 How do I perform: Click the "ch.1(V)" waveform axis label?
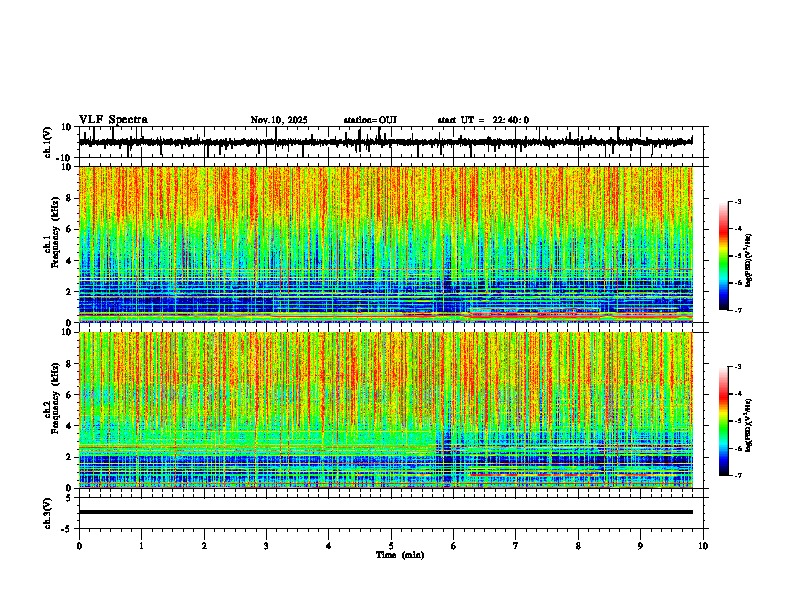(48, 142)
